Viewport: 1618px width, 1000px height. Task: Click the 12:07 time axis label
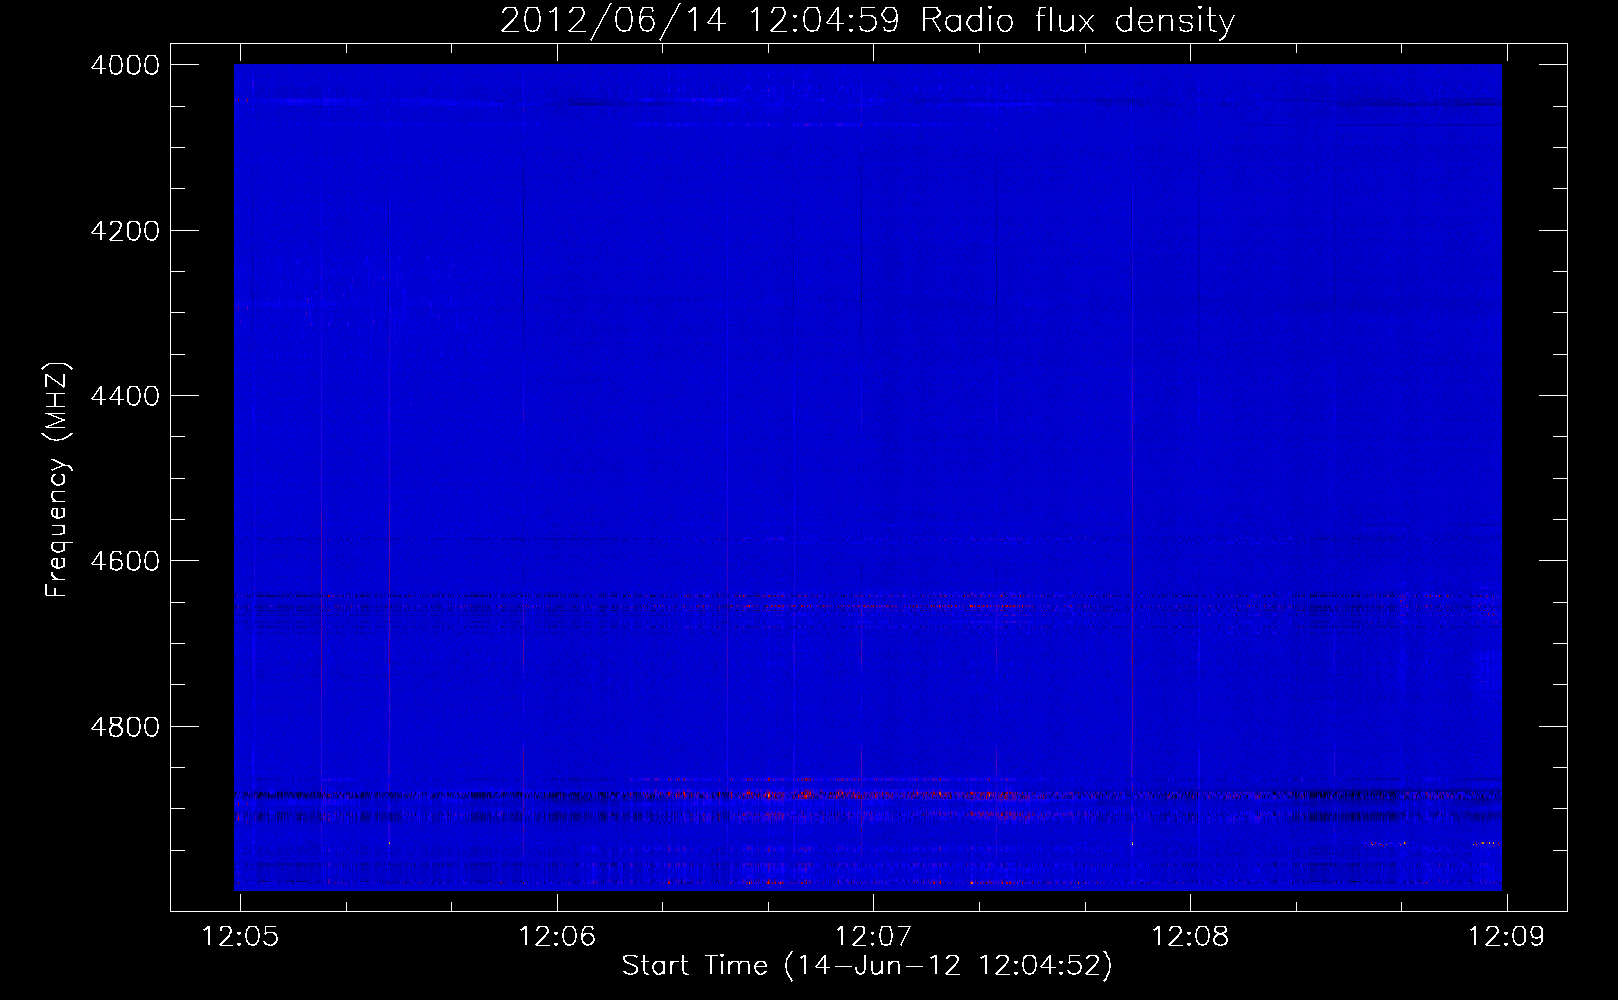pos(873,936)
